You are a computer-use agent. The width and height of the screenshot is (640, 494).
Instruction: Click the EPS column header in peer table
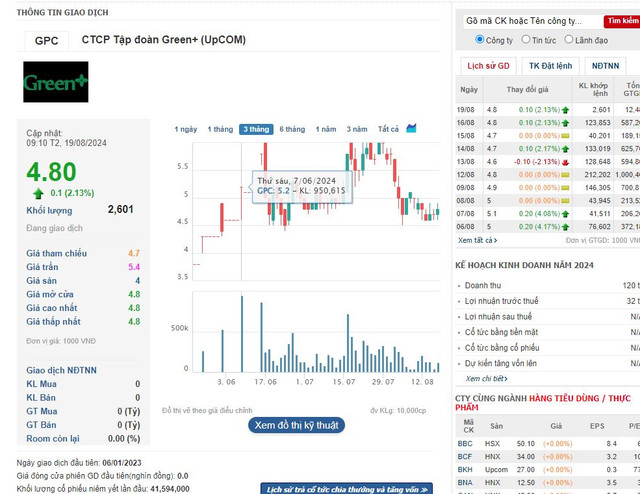point(597,426)
